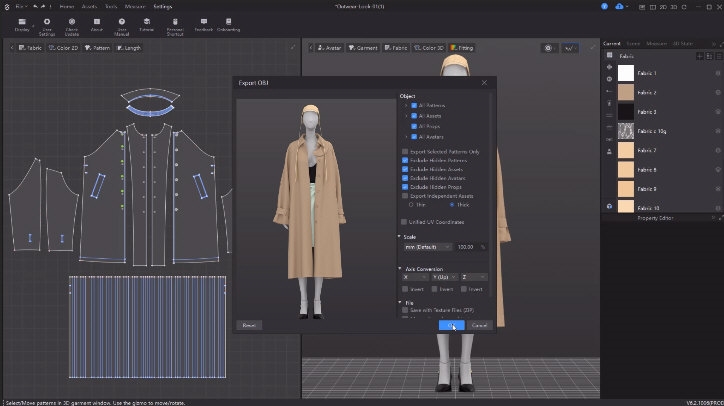Open the Assets menu
724x406 pixels.
89,7
